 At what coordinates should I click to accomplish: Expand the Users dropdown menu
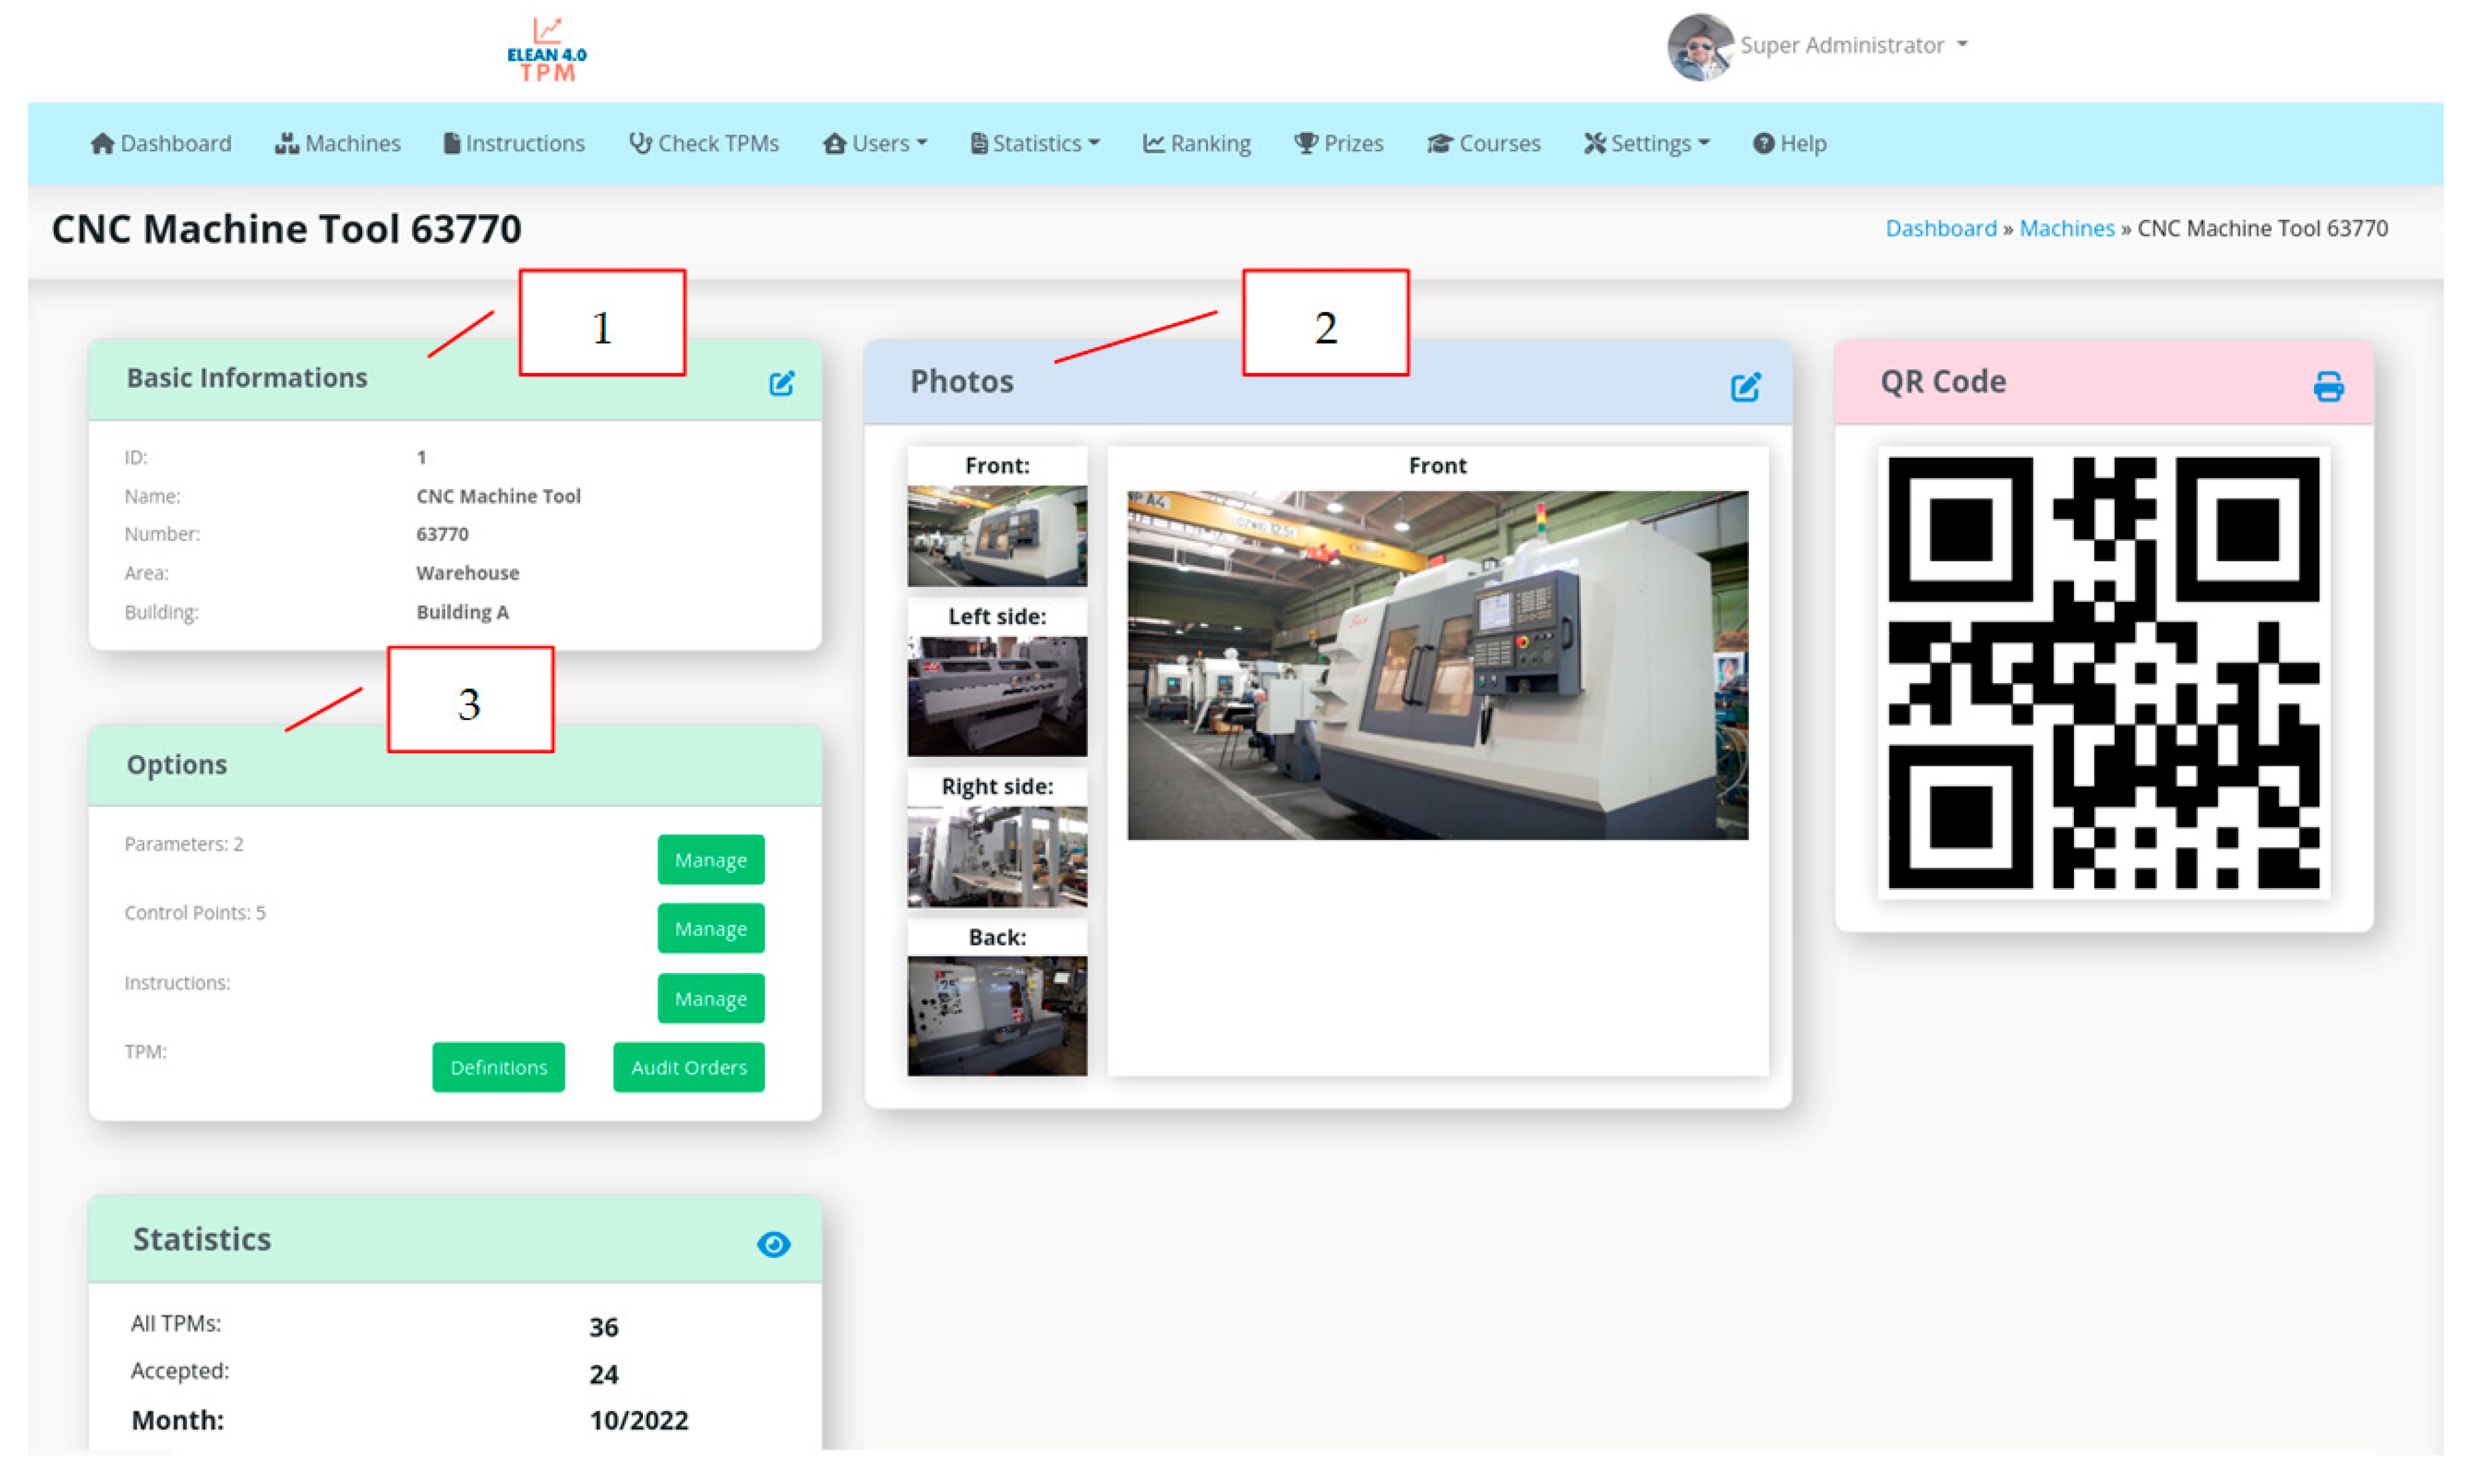pos(876,143)
